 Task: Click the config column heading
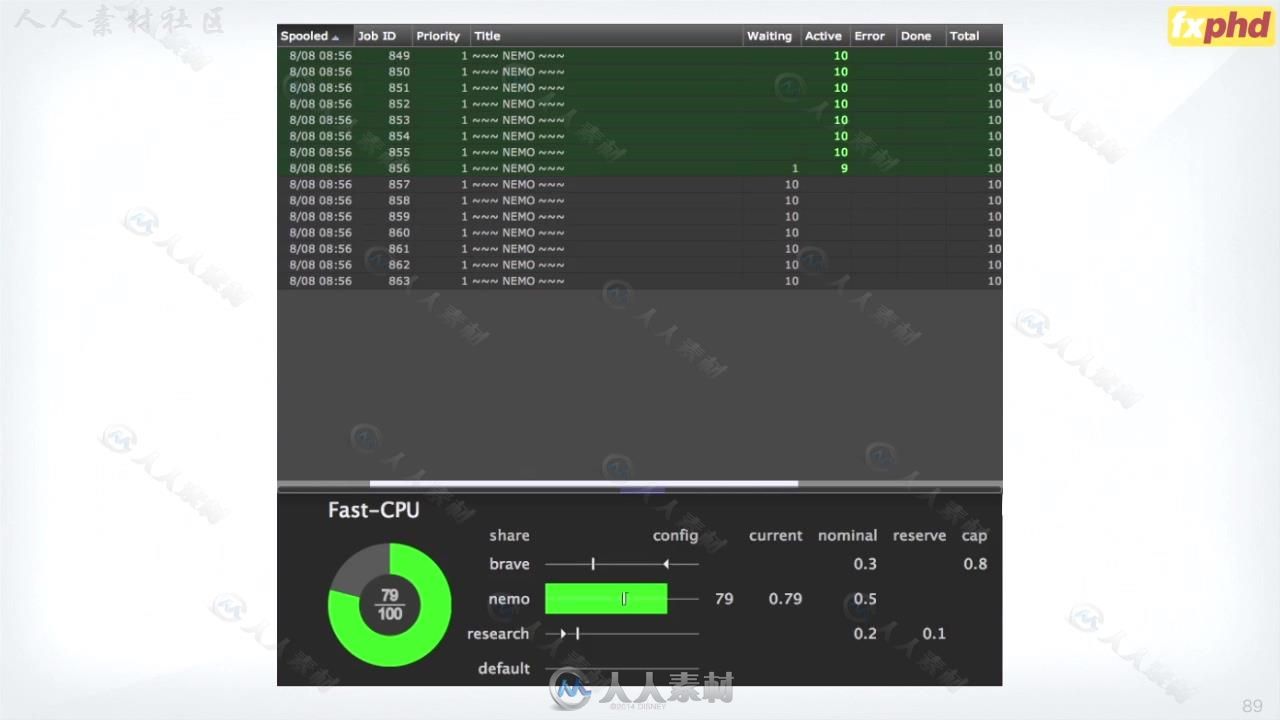675,536
